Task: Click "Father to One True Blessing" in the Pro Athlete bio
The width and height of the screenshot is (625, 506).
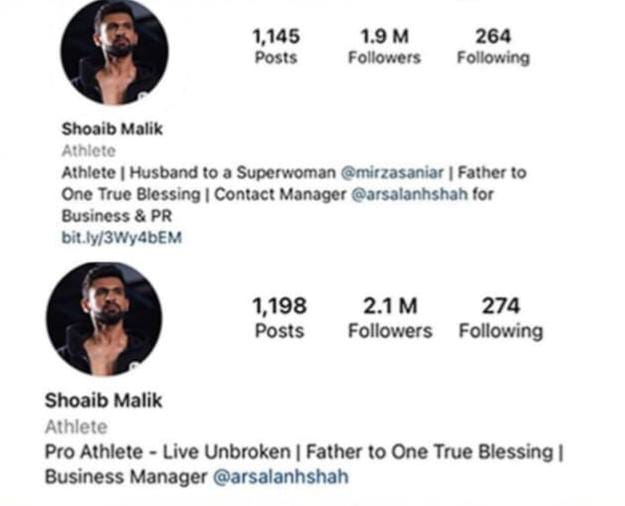Action: (x=439, y=452)
